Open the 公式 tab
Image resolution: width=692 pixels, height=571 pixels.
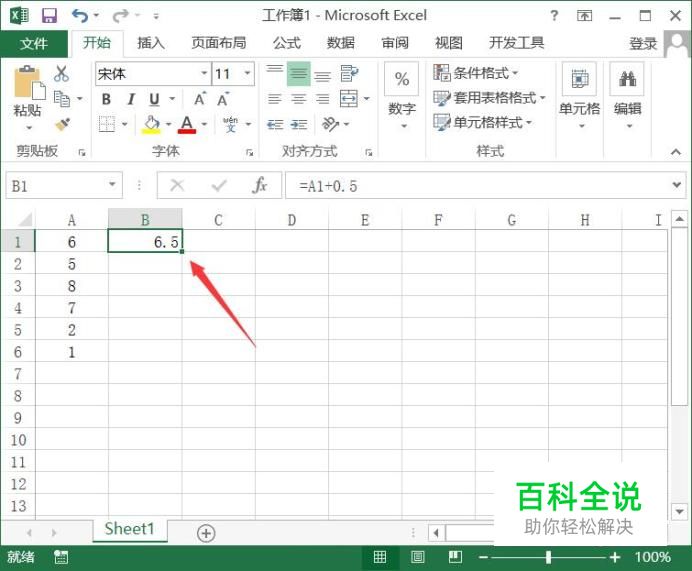click(x=287, y=43)
